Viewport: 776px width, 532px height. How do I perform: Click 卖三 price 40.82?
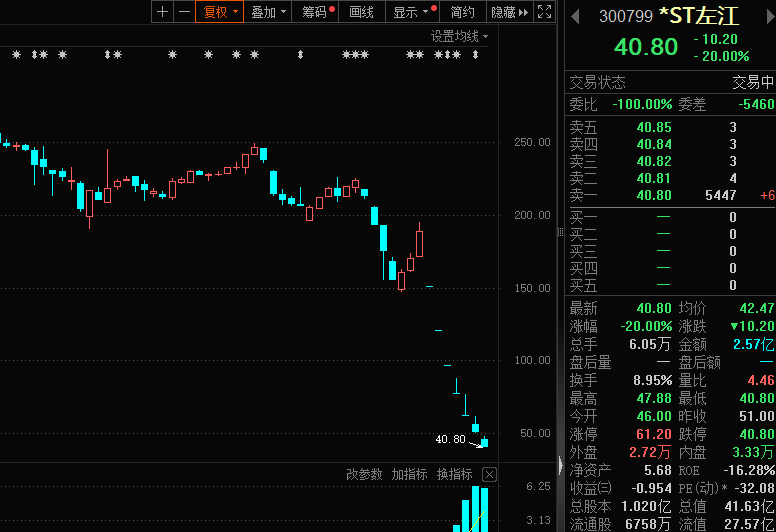[x=654, y=161]
